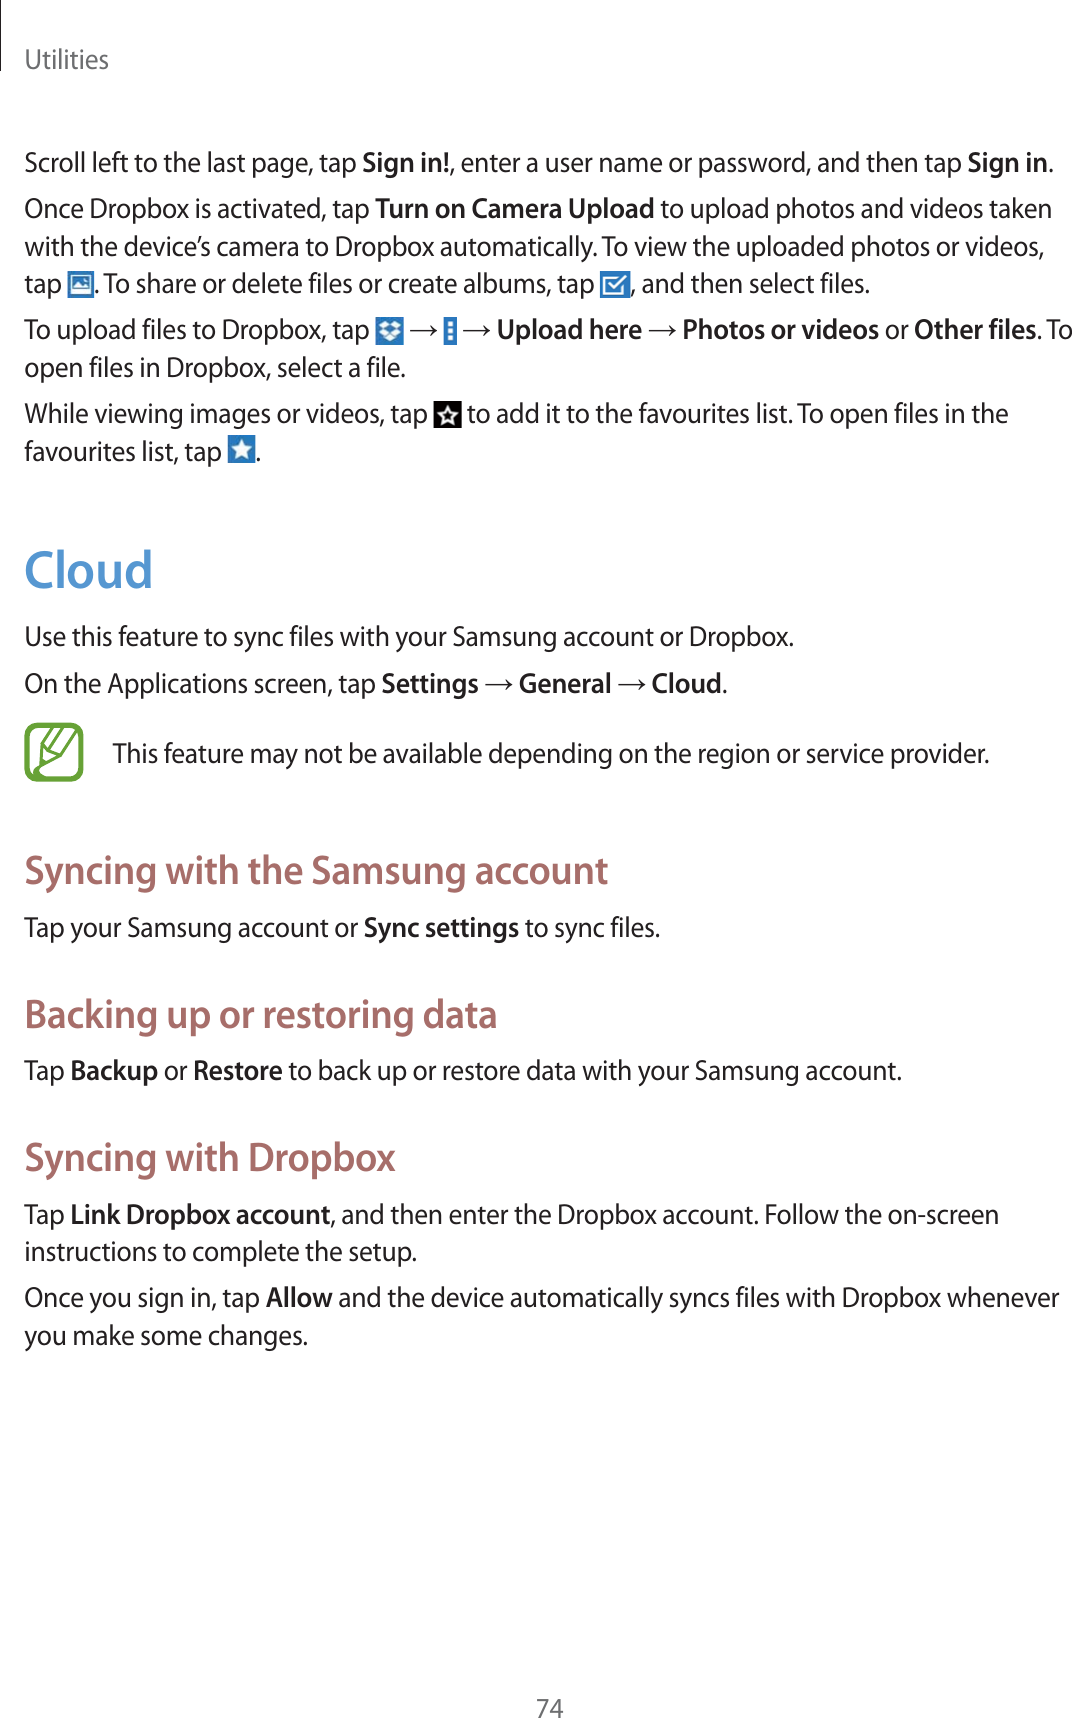
Task: Click the Dropbox logo icon
Action: 389,331
